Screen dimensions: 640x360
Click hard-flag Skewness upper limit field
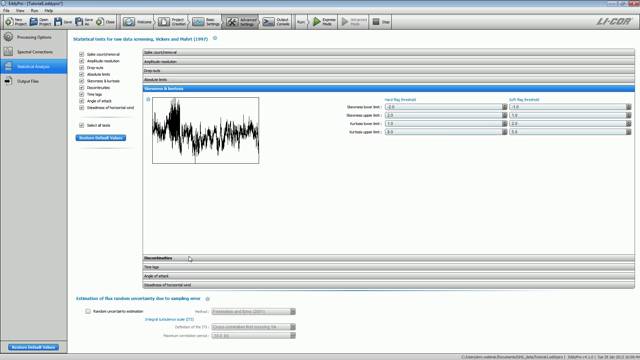[x=446, y=116]
